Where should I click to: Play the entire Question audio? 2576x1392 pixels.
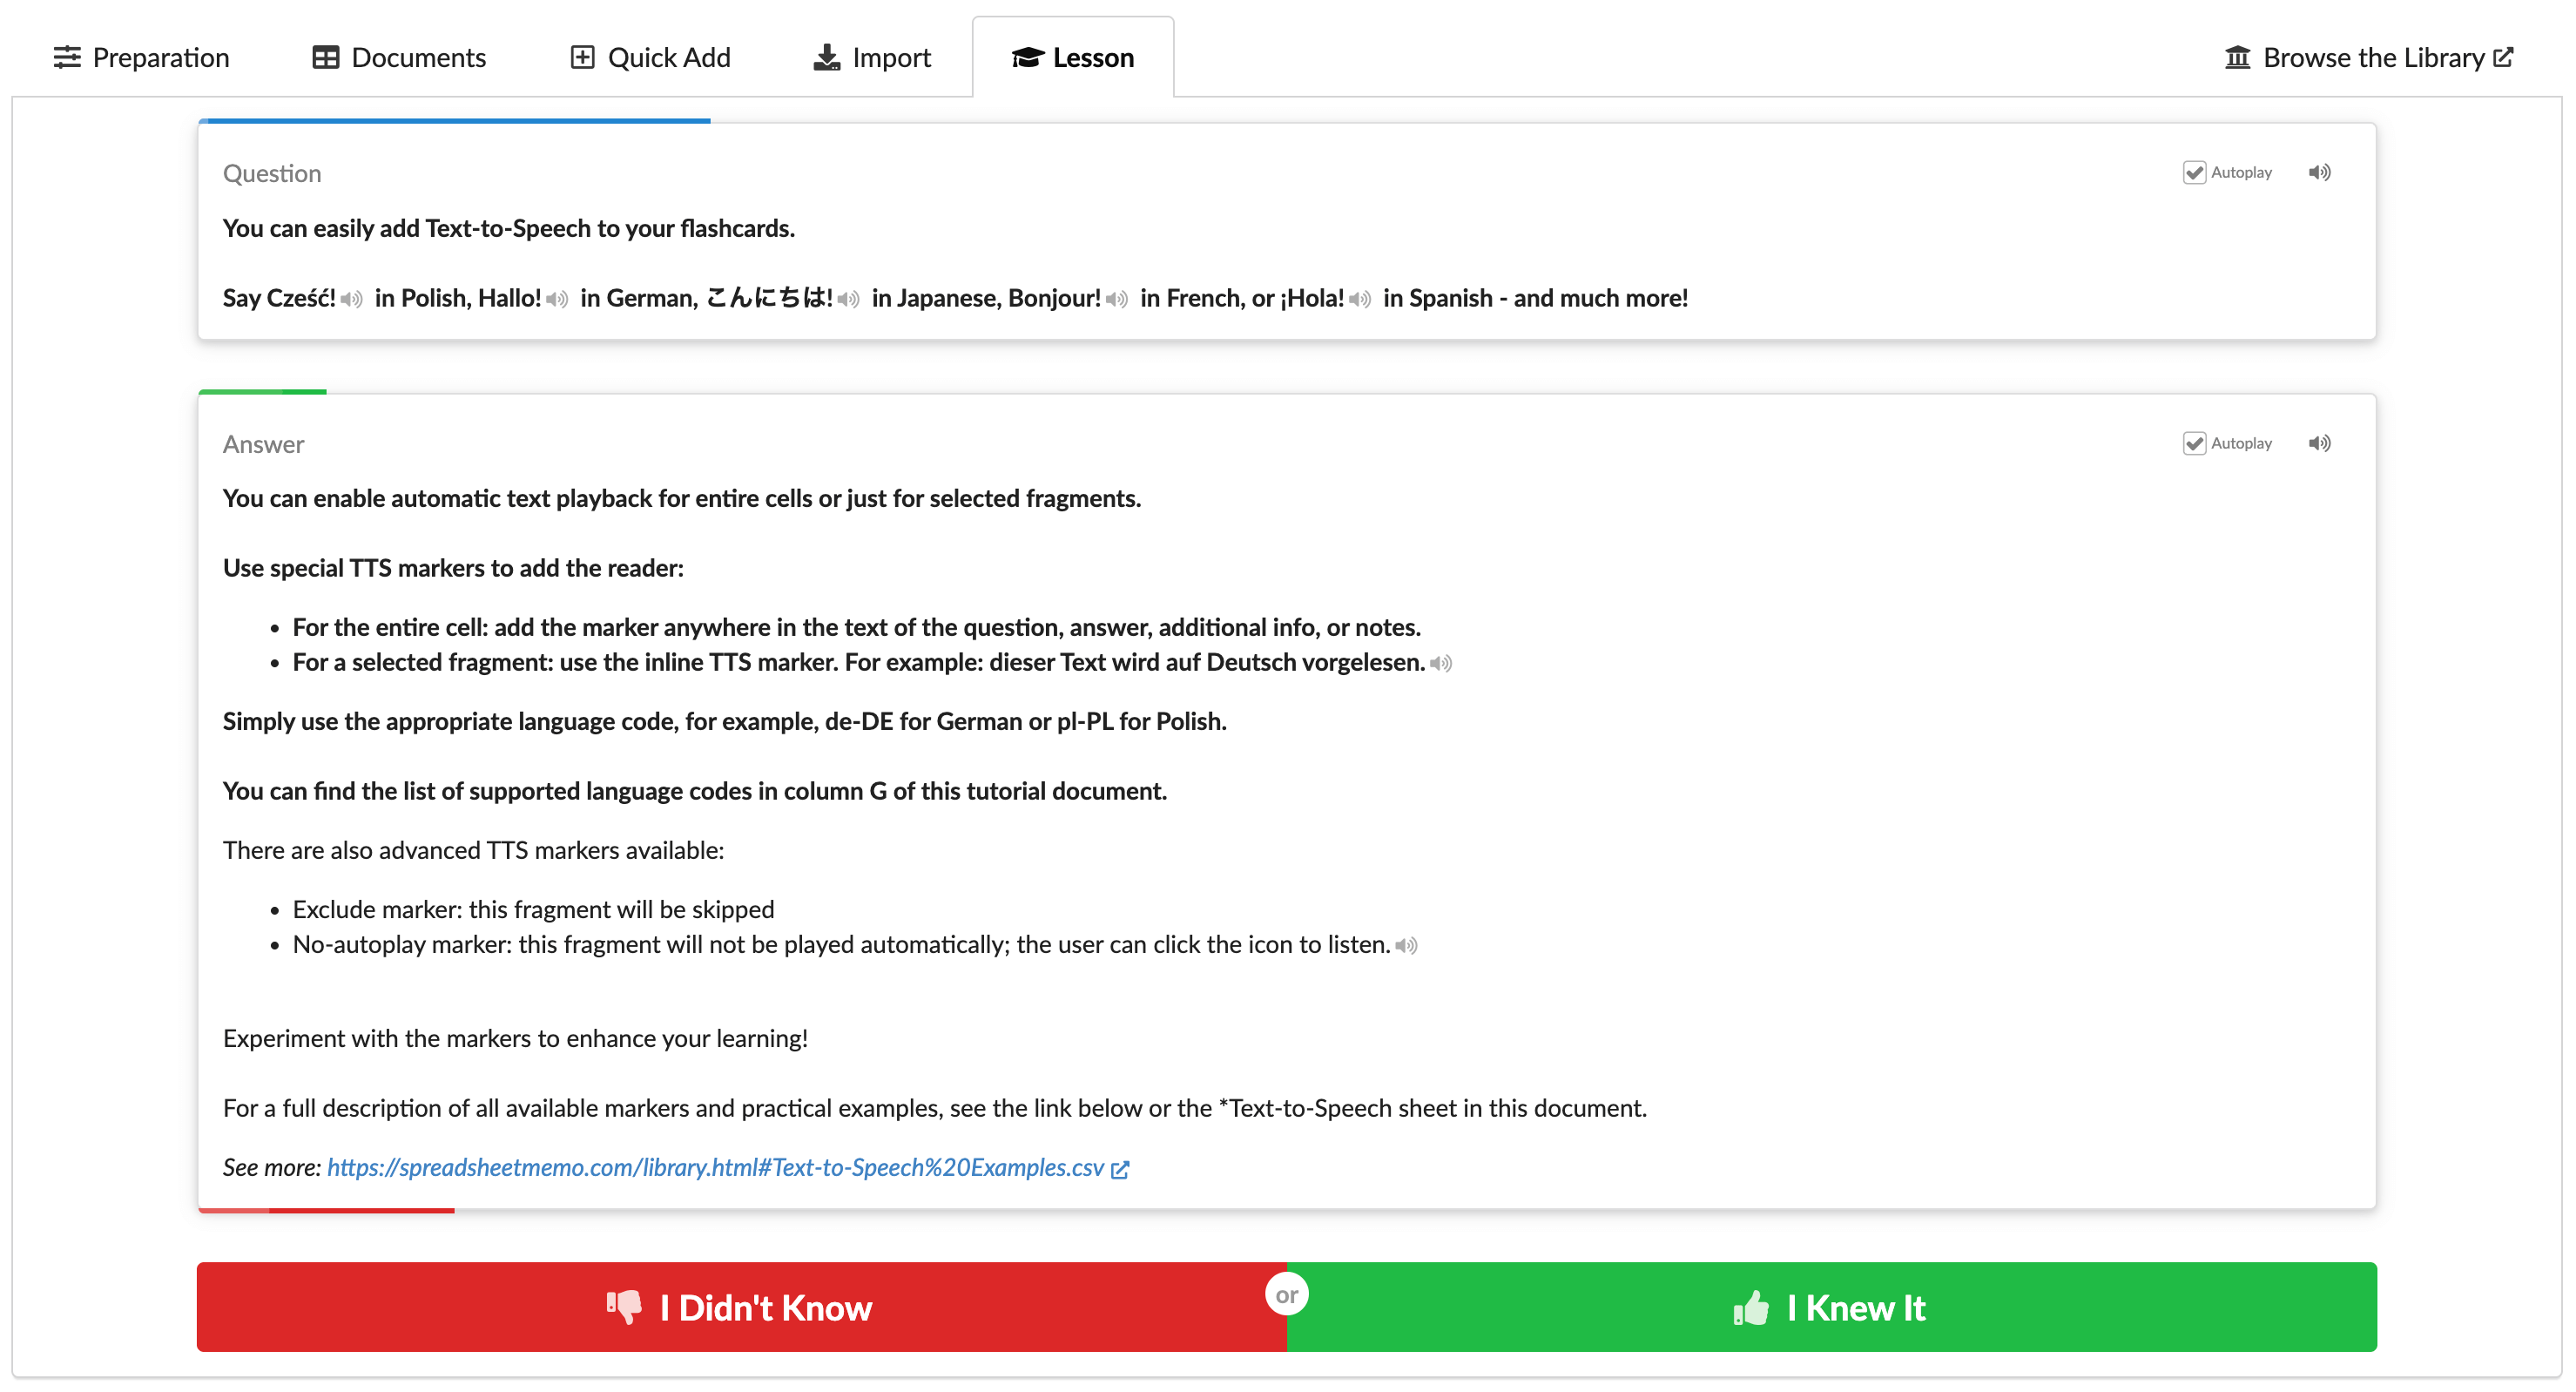tap(2320, 172)
